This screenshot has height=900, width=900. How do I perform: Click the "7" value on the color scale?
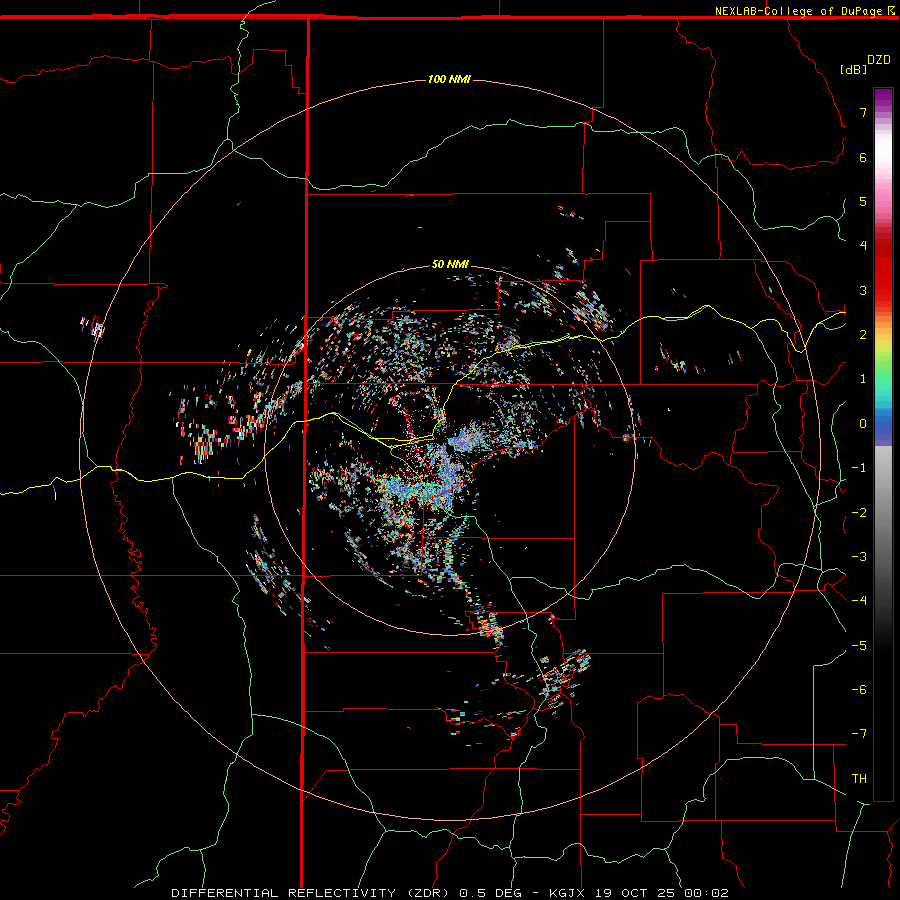coord(863,112)
